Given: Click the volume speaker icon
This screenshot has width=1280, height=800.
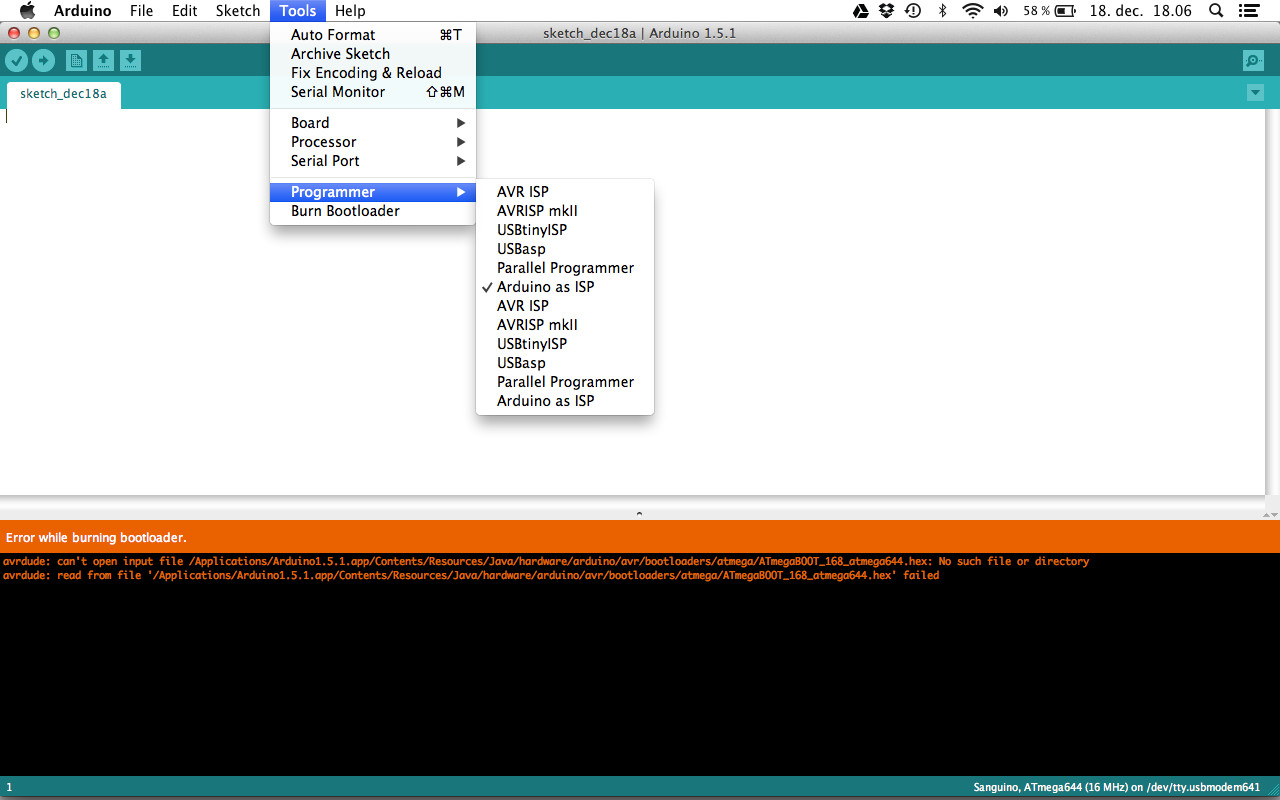Looking at the screenshot, I should coord(1001,11).
